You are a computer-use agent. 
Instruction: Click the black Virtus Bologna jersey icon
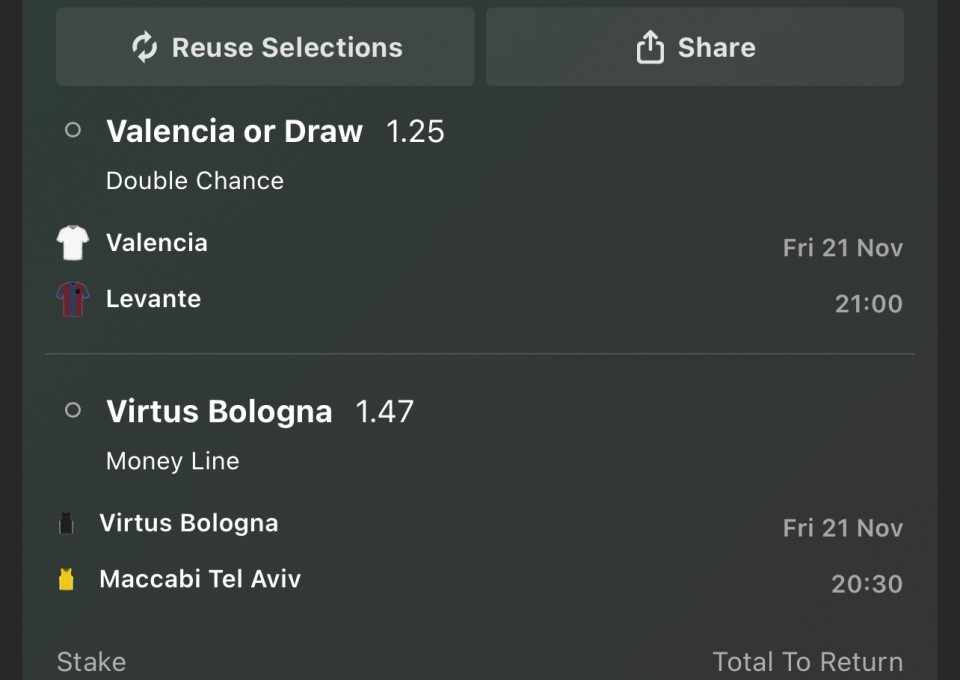click(66, 523)
